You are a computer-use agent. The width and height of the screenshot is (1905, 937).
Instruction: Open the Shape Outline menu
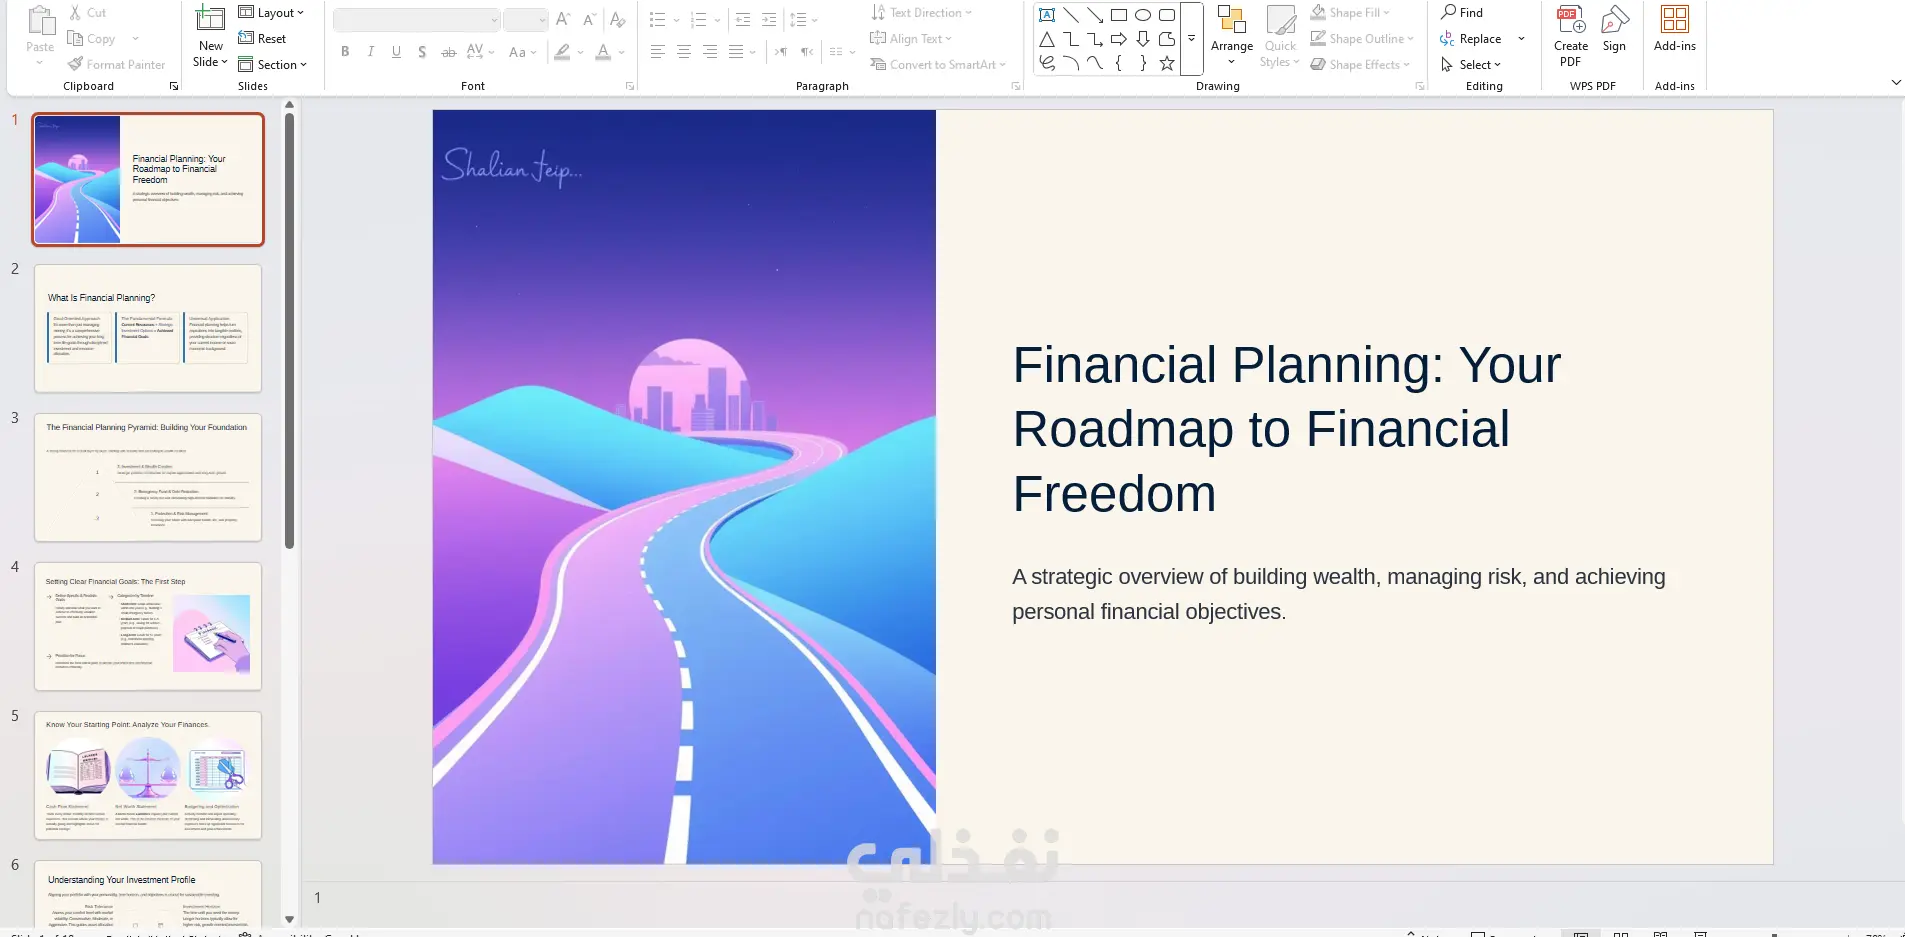[x=1362, y=39]
